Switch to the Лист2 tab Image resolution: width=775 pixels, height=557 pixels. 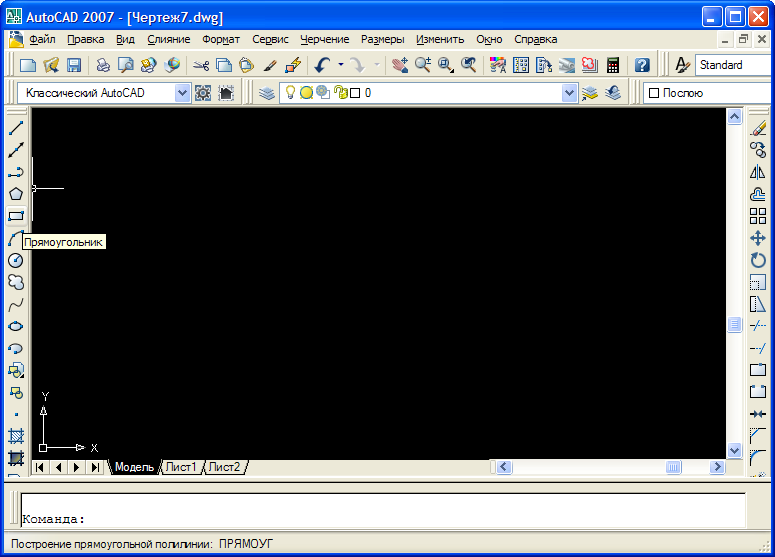pyautogui.click(x=224, y=467)
